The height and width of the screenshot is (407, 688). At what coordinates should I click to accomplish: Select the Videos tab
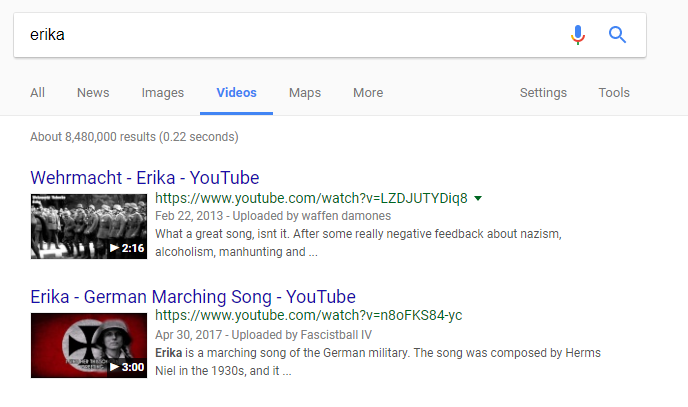click(236, 93)
